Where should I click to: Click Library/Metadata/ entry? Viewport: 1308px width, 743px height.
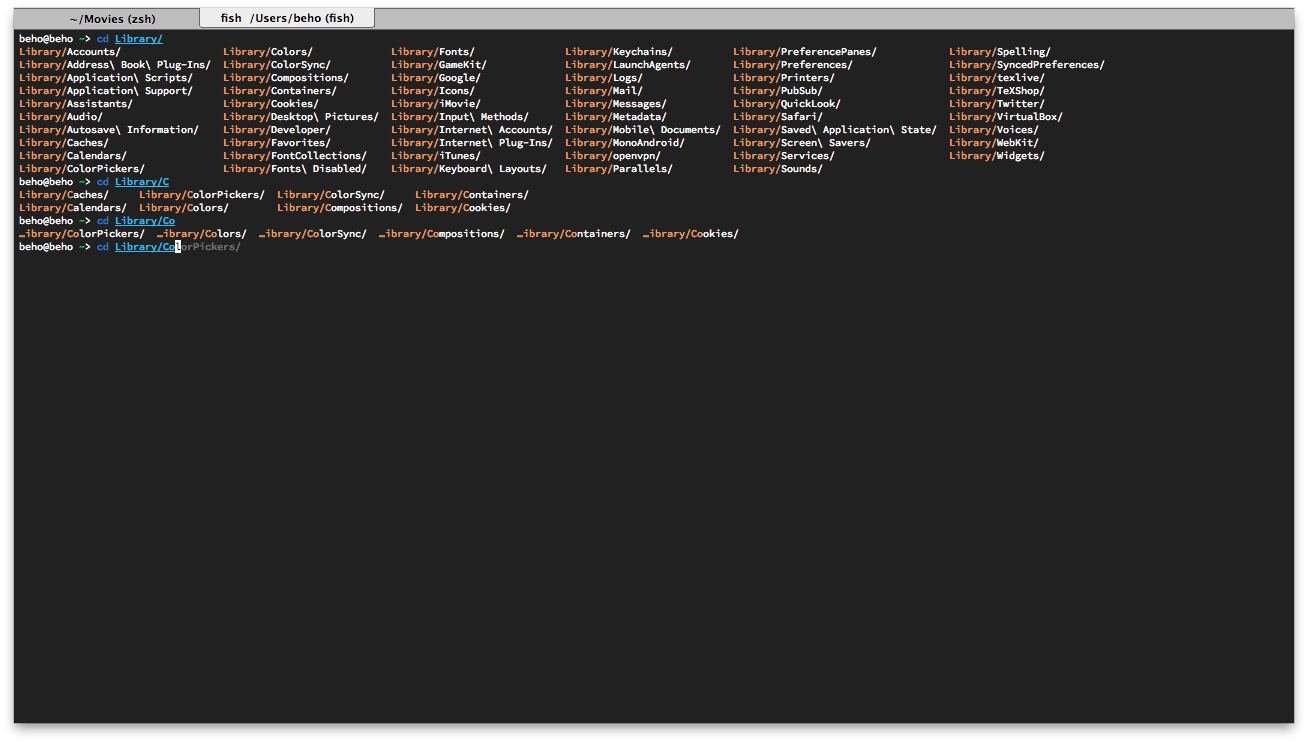[x=616, y=117]
